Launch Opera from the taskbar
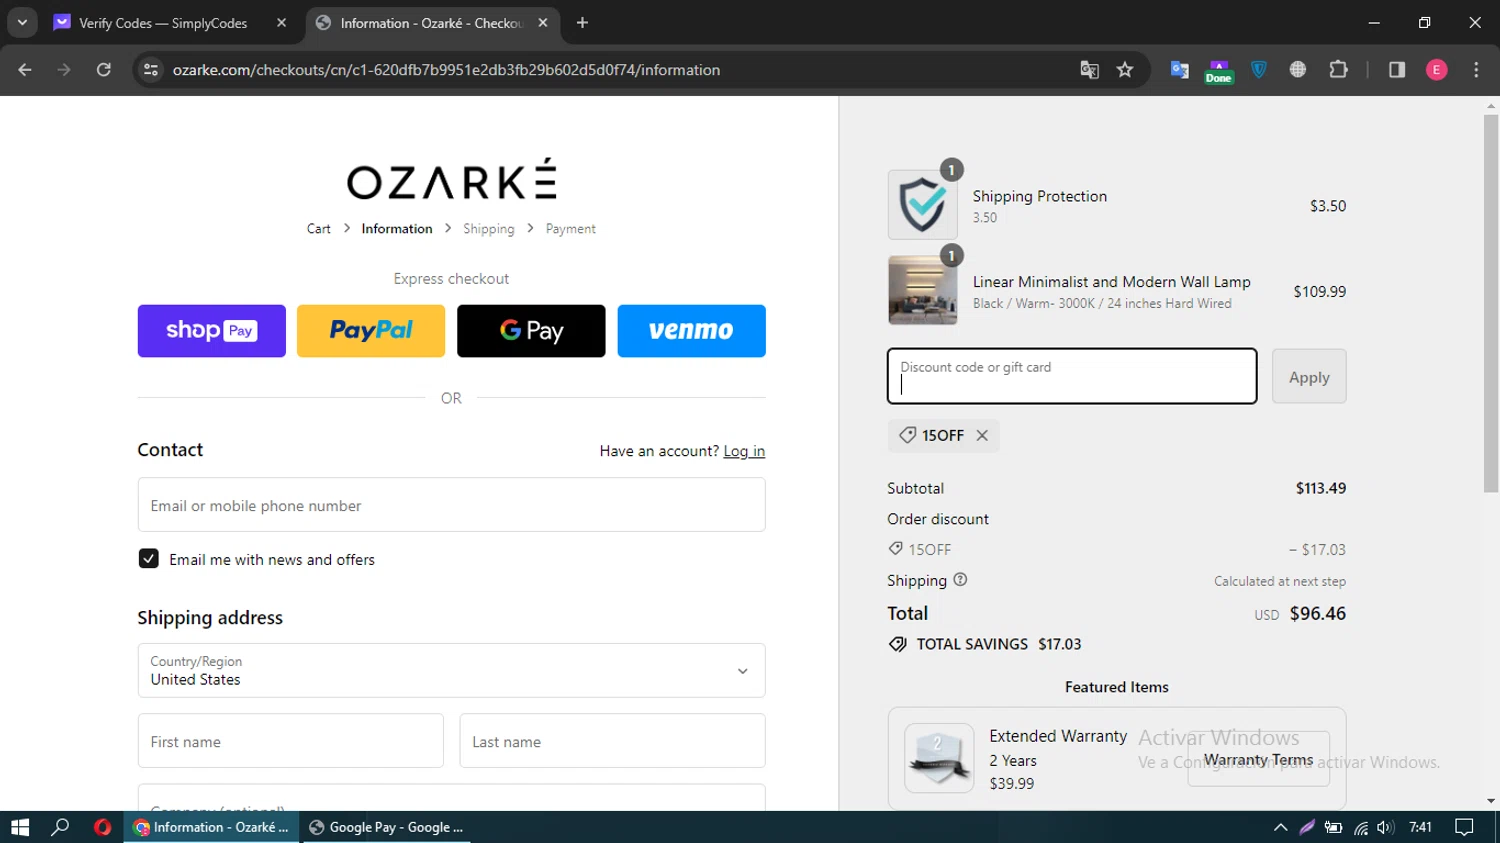Screen dimensions: 1500x843 102,827
